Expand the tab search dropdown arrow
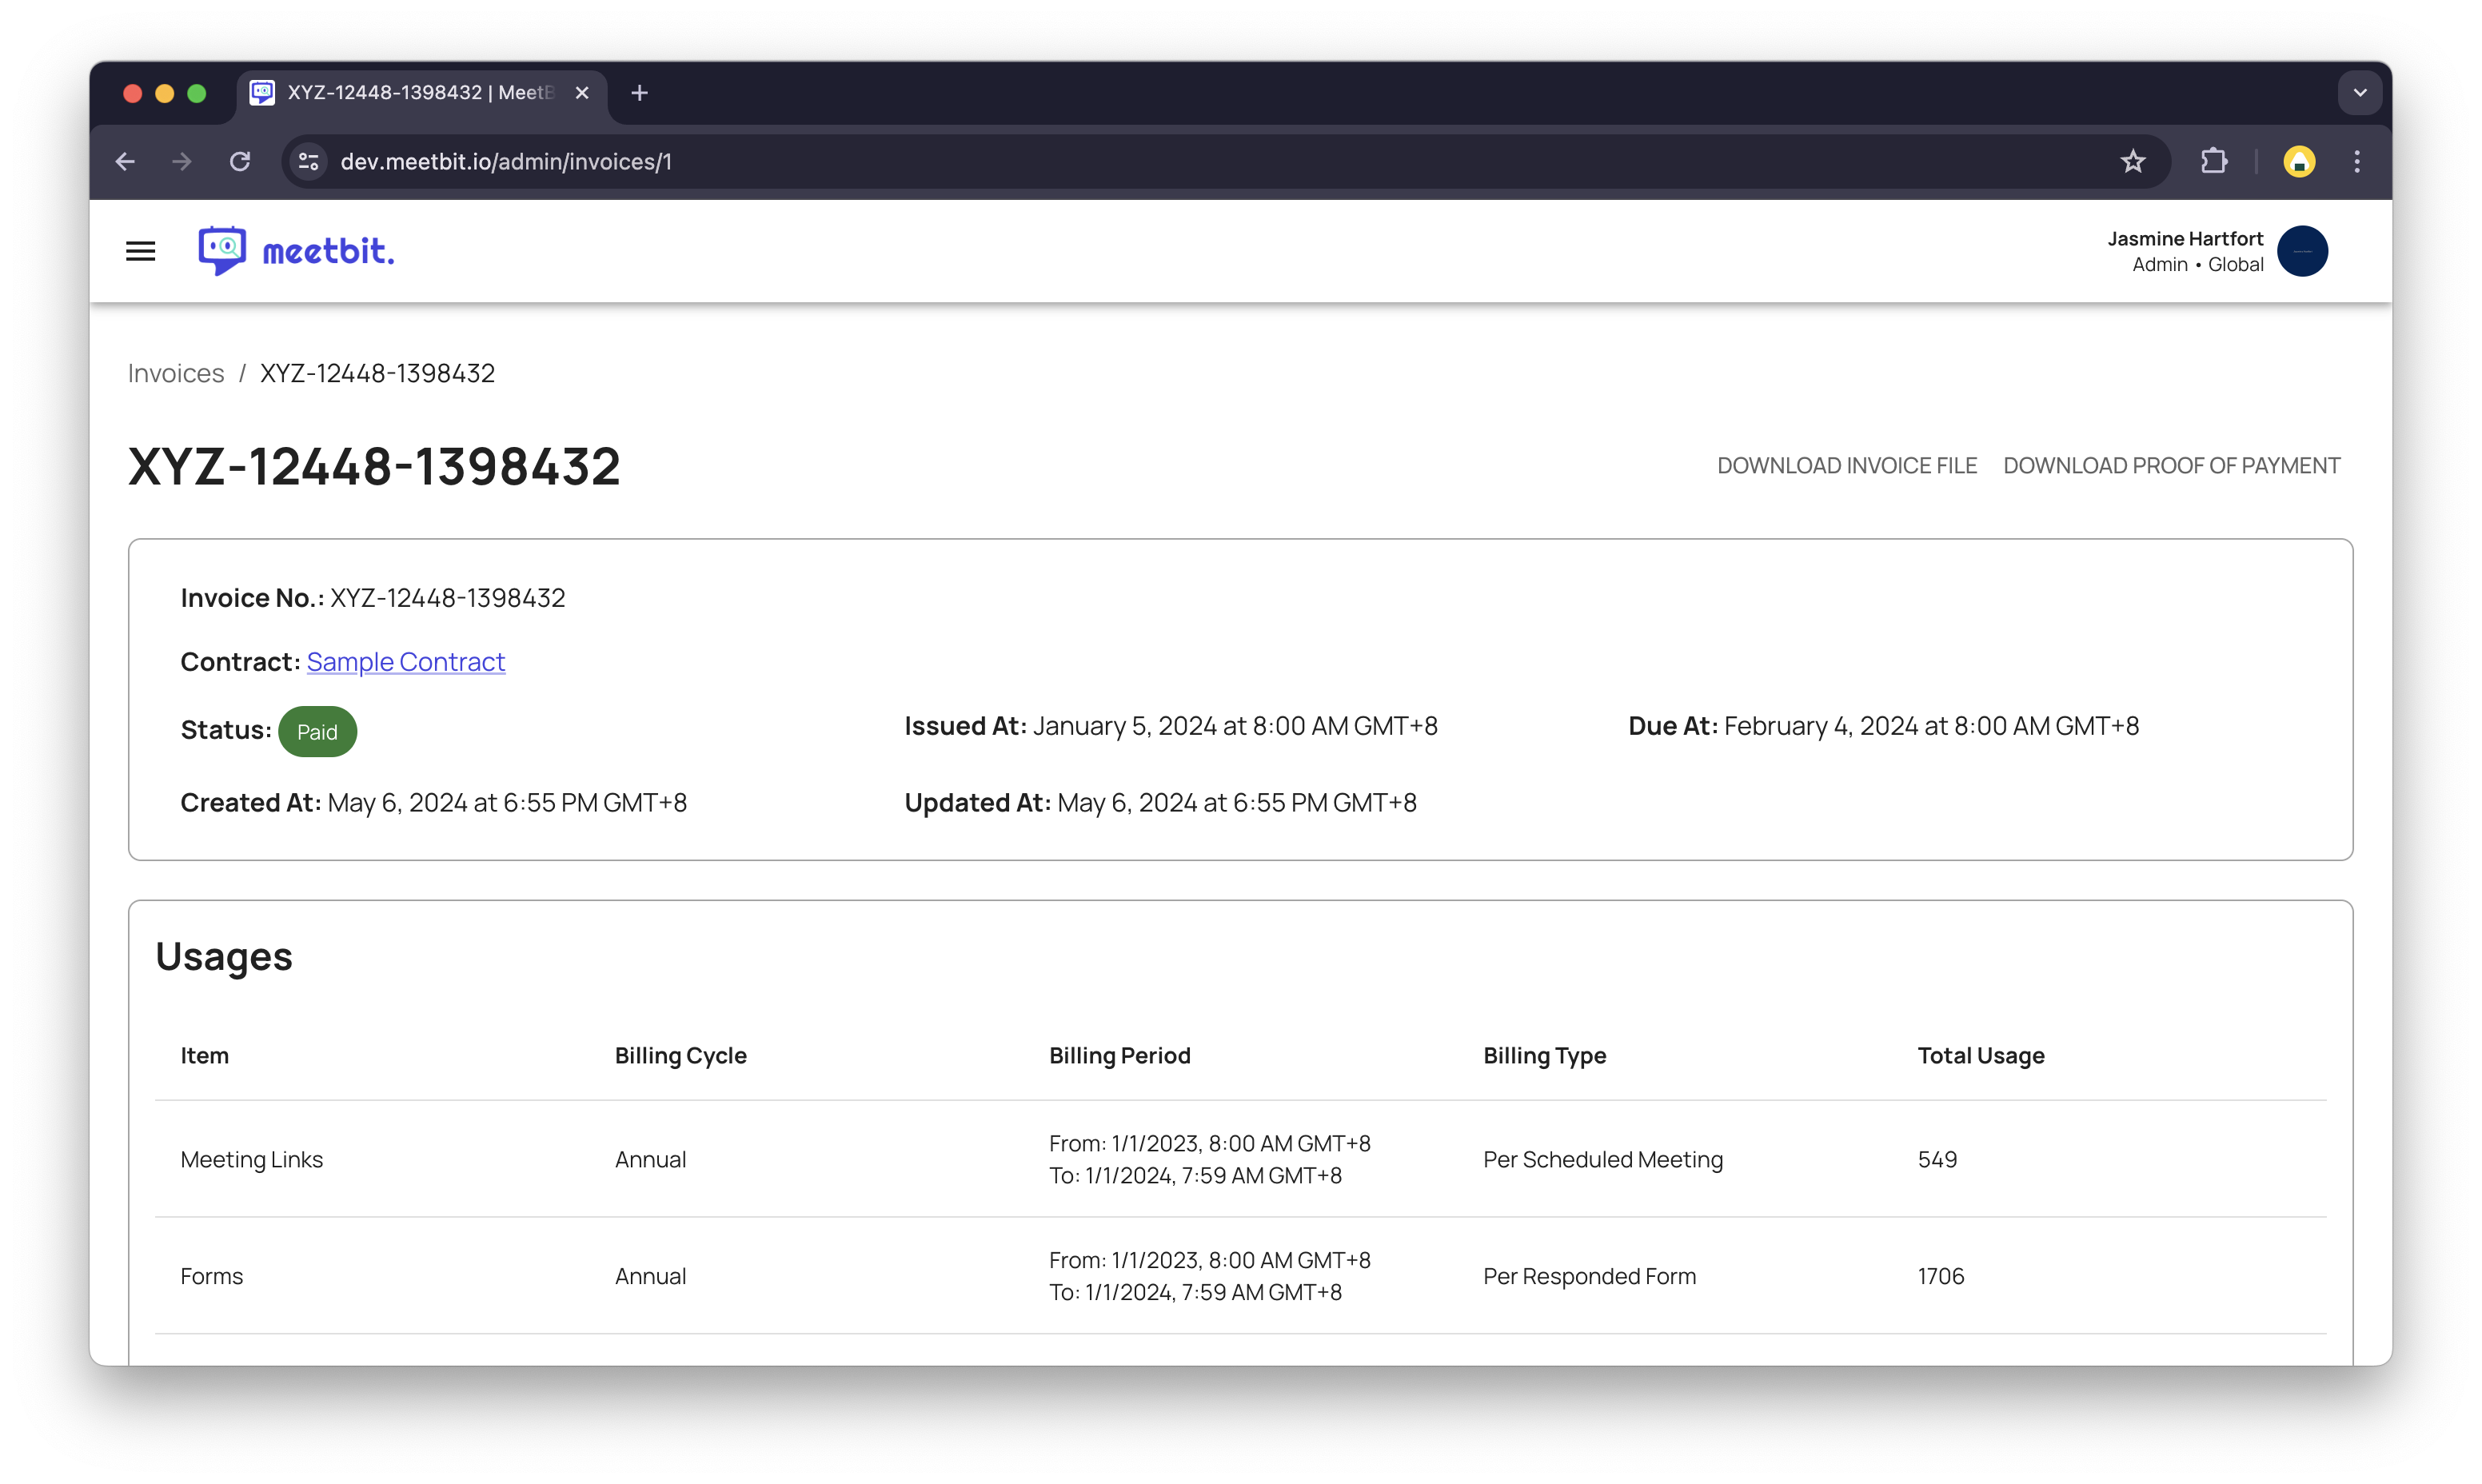Image resolution: width=2482 pixels, height=1484 pixels. pyautogui.click(x=2359, y=93)
